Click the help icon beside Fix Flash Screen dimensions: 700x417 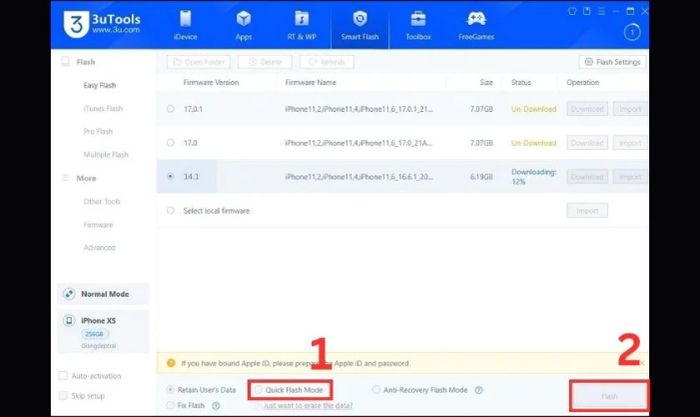(216, 405)
